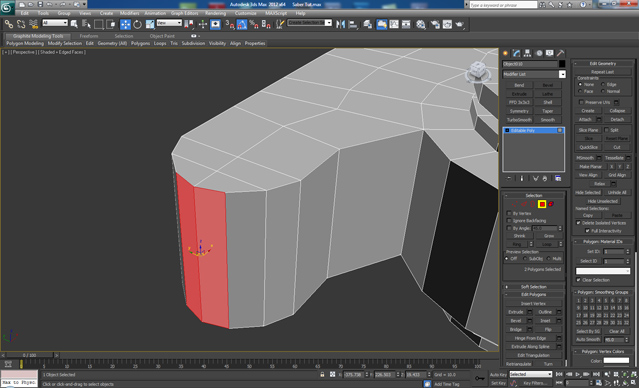Screen dimensions: 639x388
Task: Toggle the 3D Snaps icon
Action: [230, 24]
